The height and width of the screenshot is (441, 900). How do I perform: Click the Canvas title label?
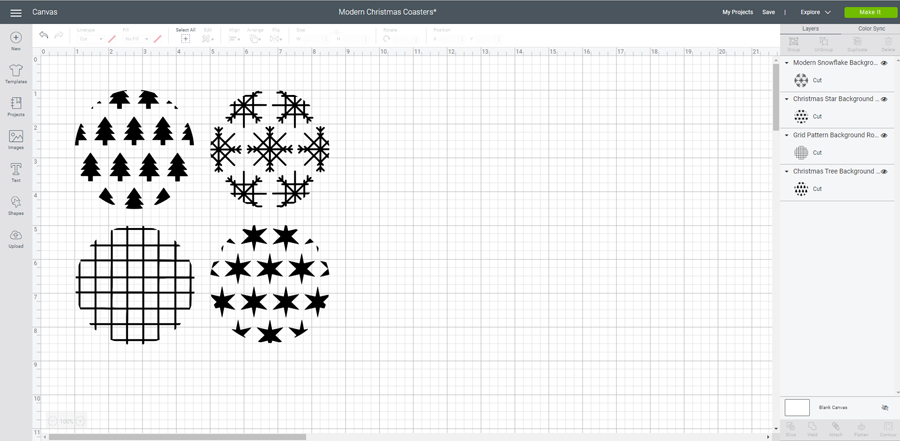(44, 12)
